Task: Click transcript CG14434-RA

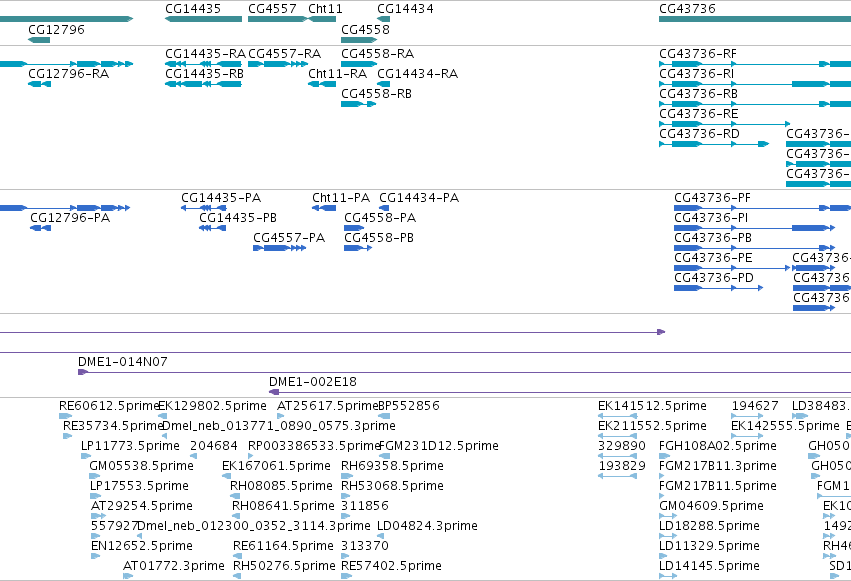Action: click(x=417, y=74)
